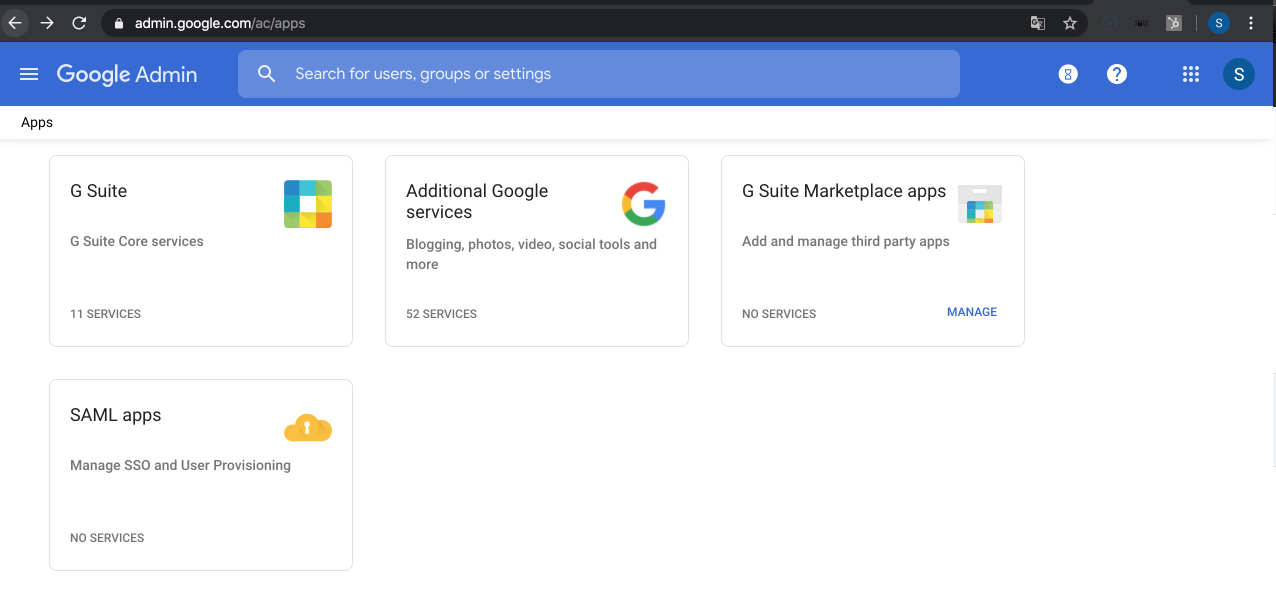The height and width of the screenshot is (595, 1276).
Task: Select the Apps breadcrumb
Action: 36,122
